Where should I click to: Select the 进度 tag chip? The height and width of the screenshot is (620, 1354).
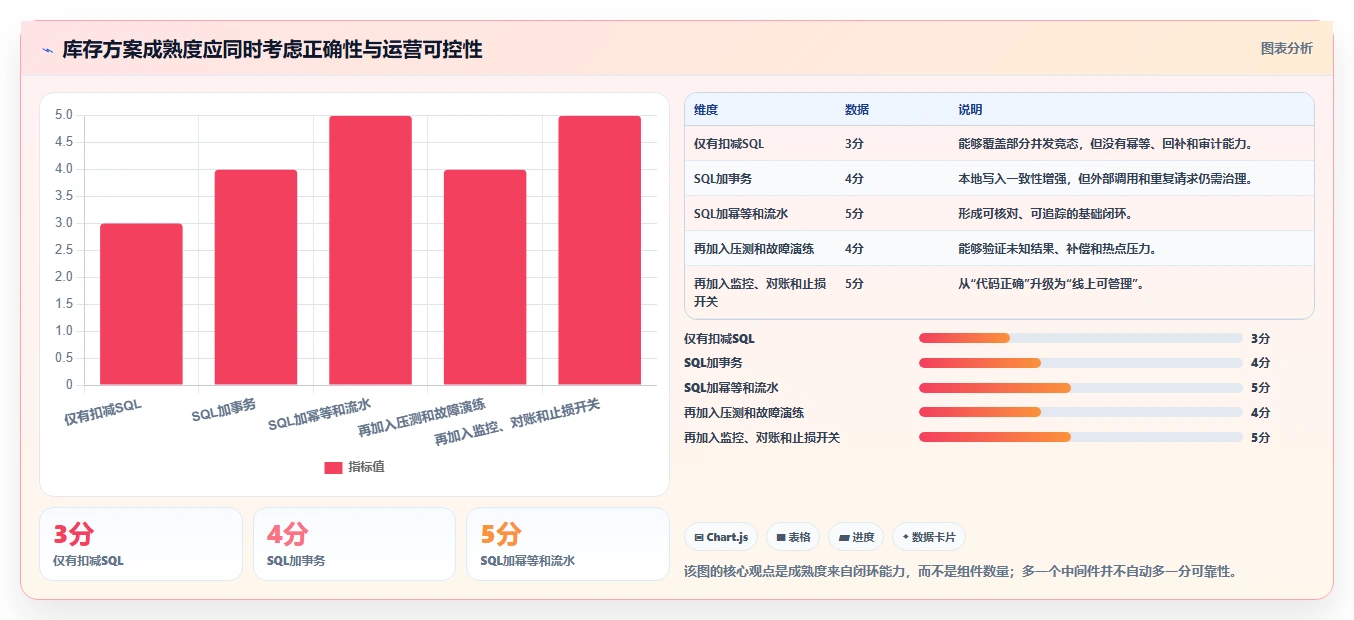tap(856, 537)
